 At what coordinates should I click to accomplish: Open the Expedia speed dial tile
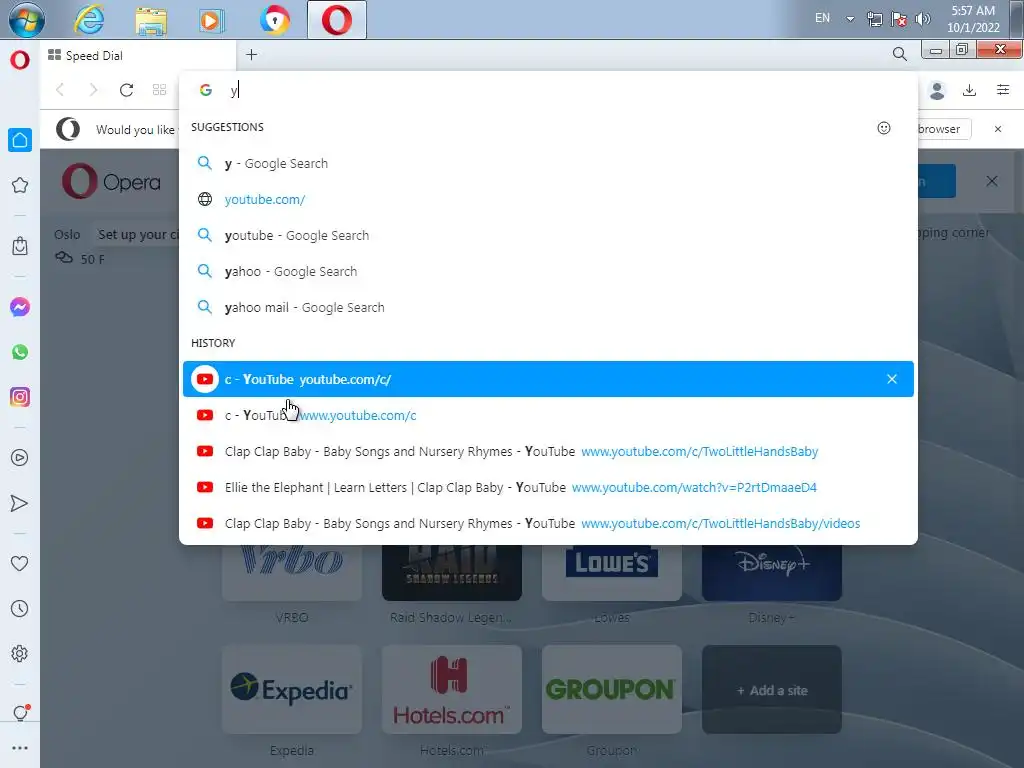pos(292,689)
